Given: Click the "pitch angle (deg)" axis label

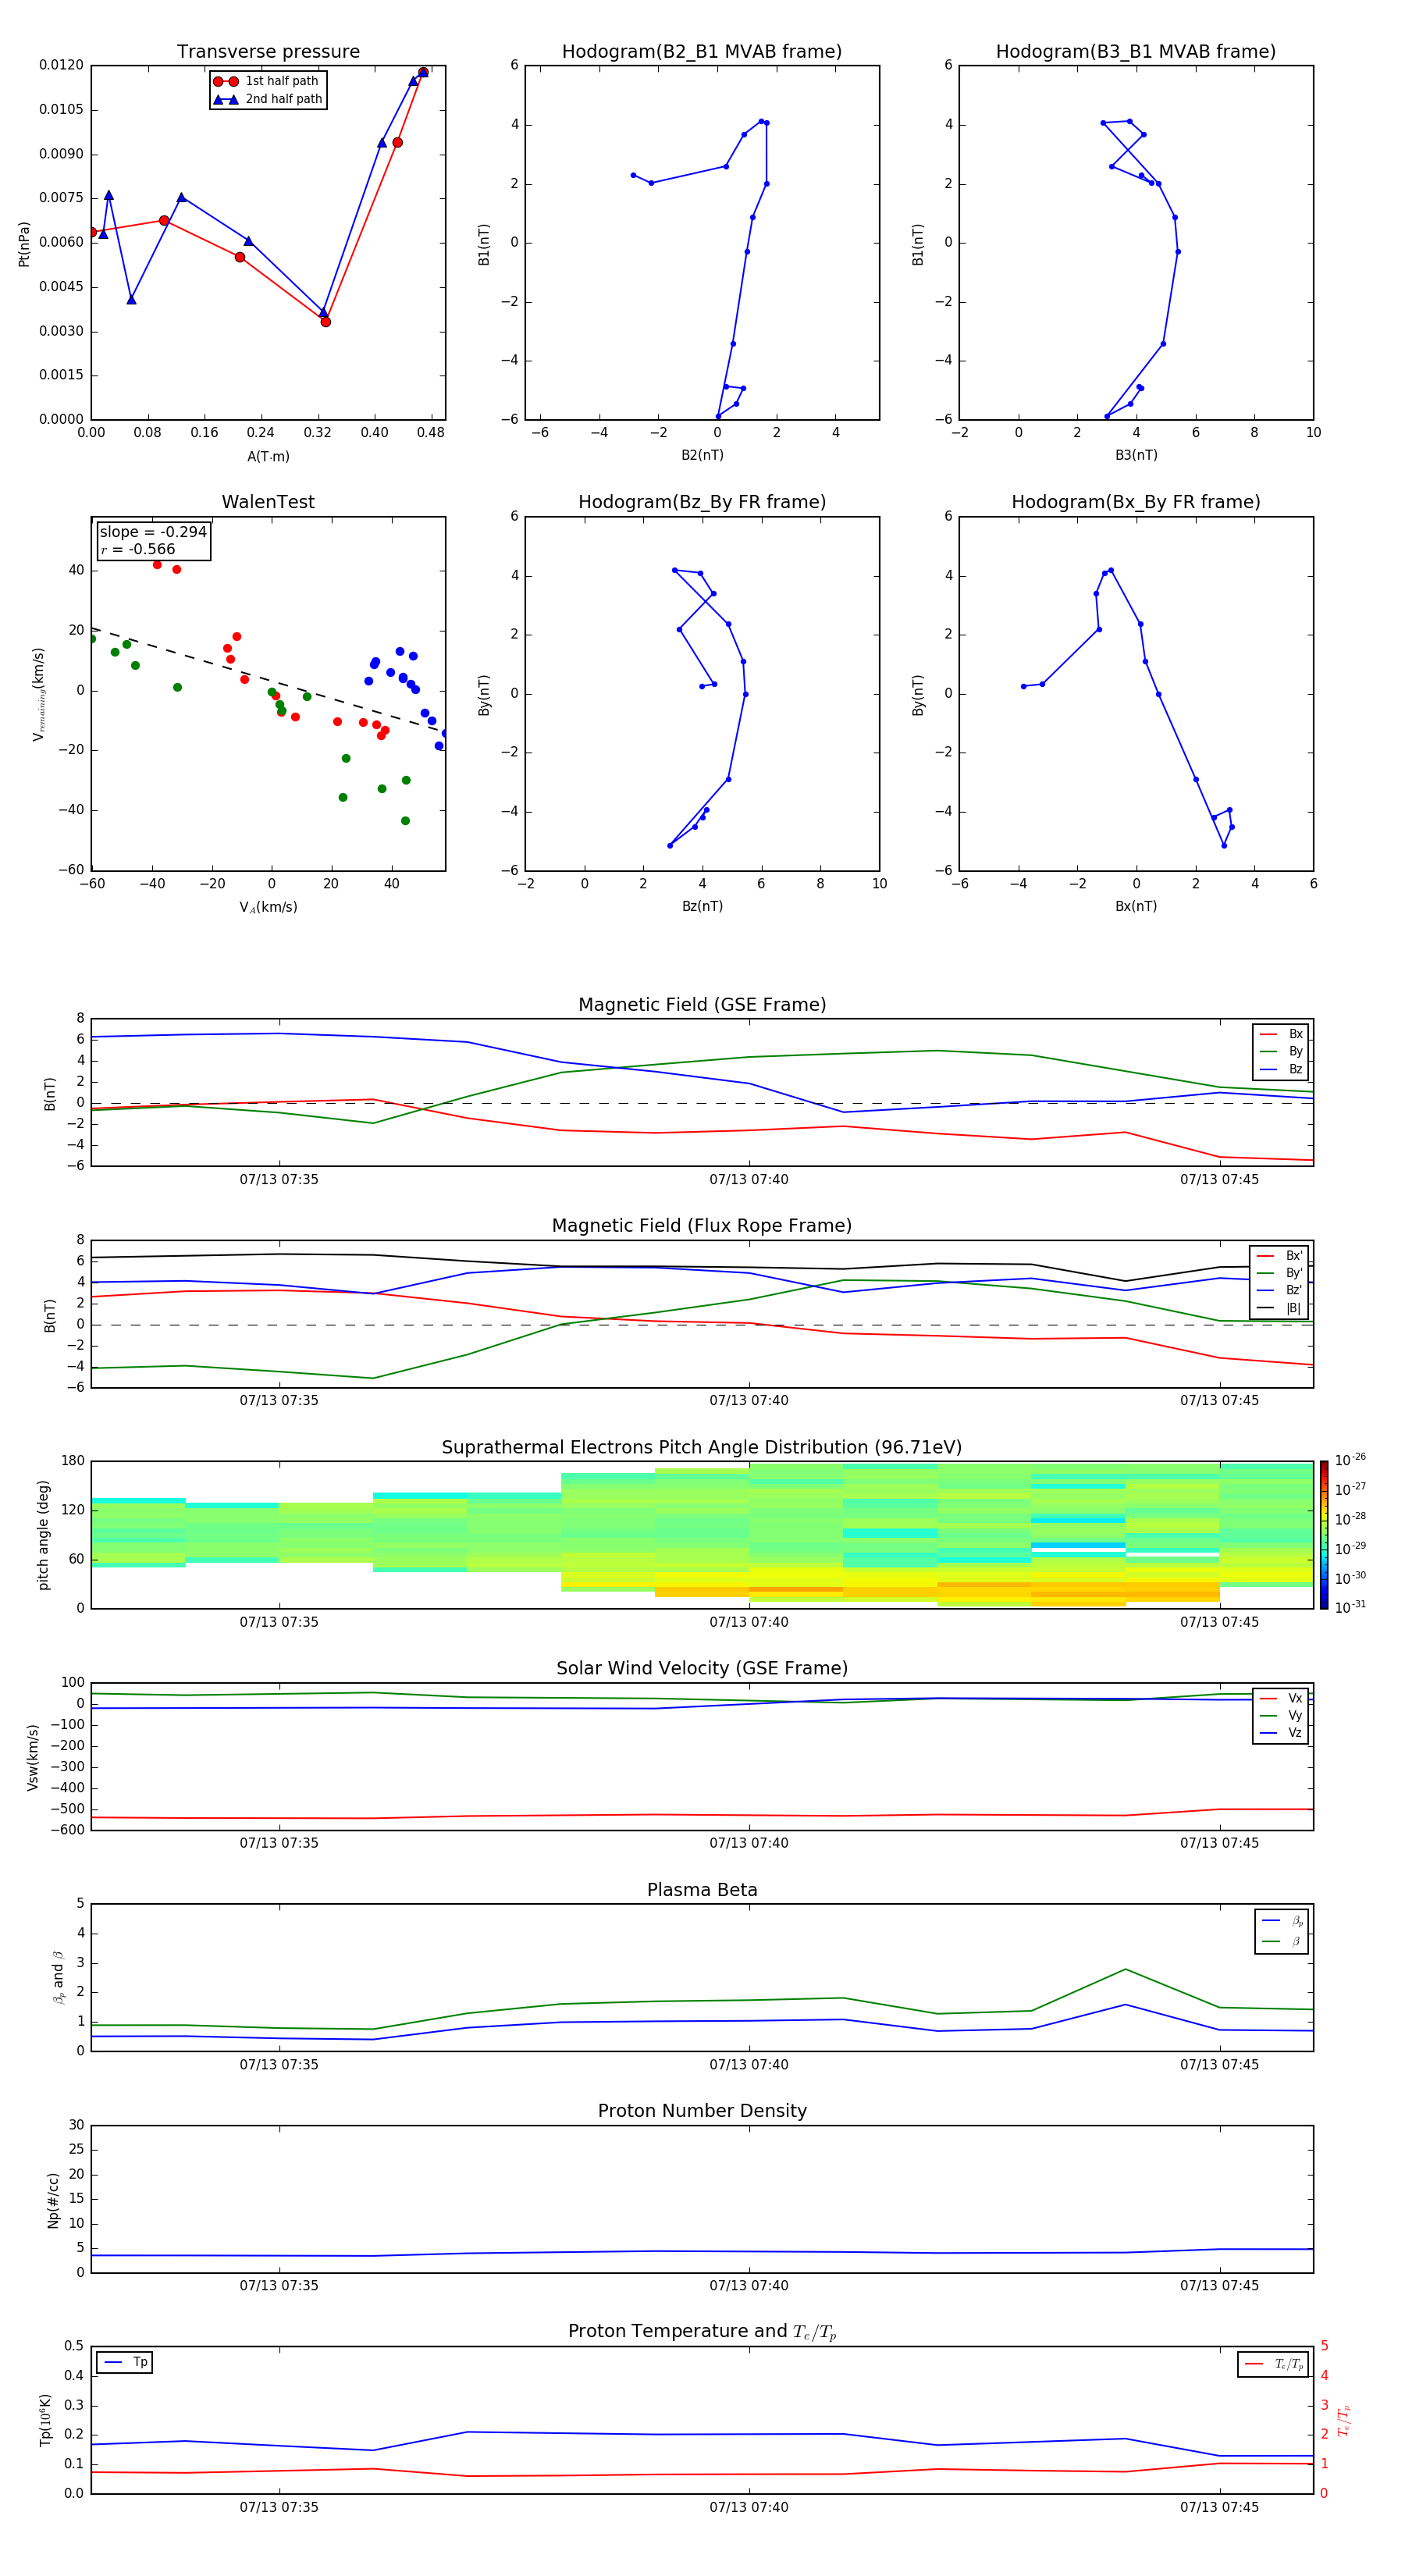Looking at the screenshot, I should point(43,1535).
